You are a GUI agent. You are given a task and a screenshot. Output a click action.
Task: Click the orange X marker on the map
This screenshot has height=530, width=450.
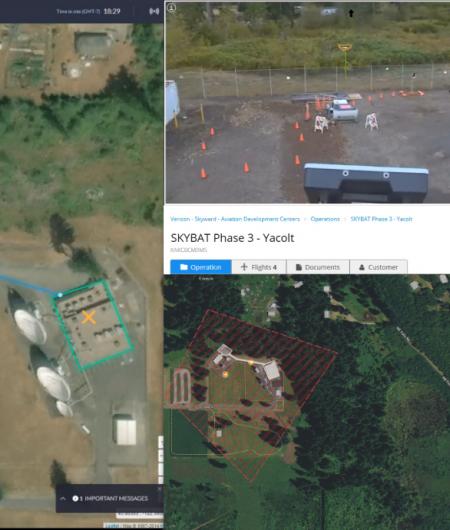pyautogui.click(x=89, y=317)
